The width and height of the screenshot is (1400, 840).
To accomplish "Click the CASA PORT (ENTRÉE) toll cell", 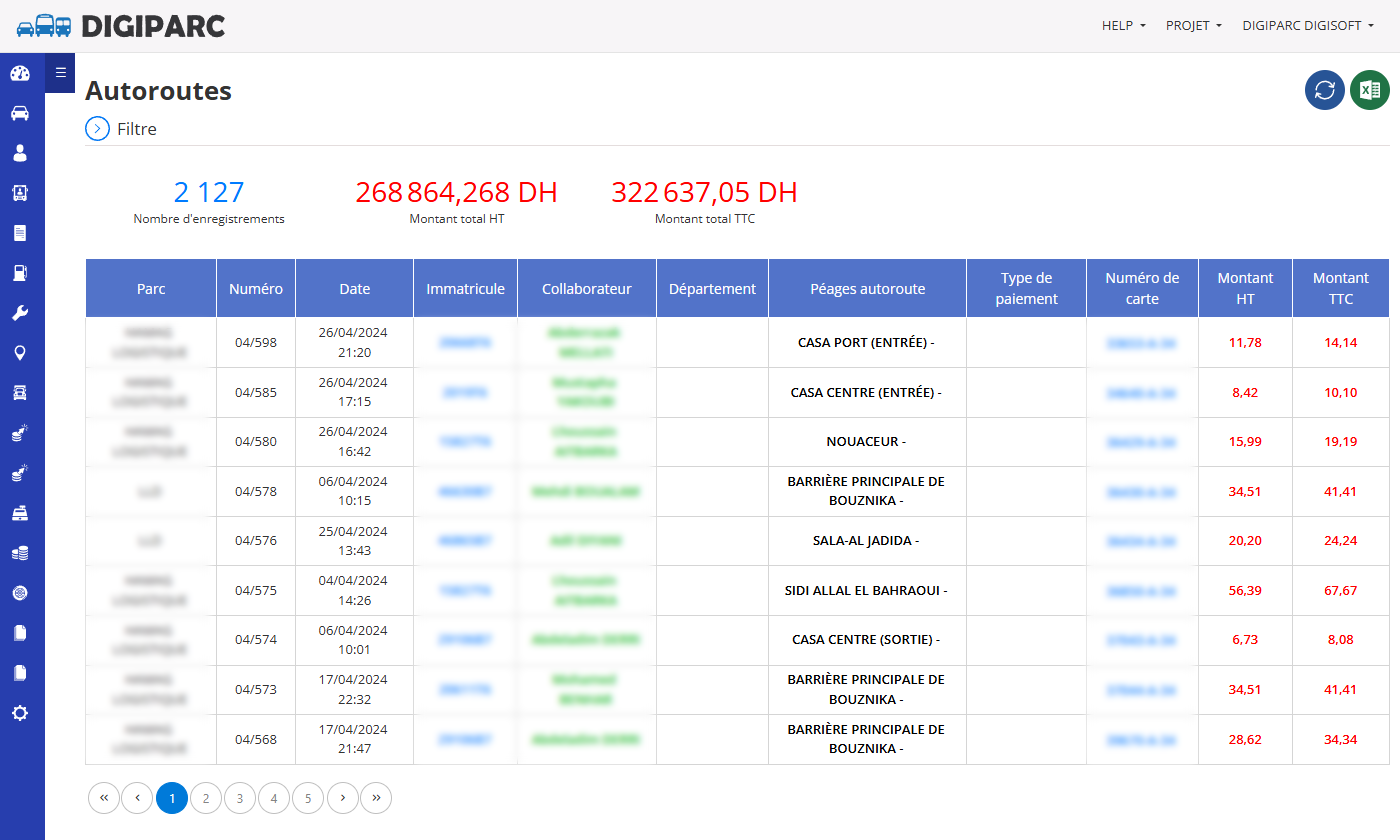I will pyautogui.click(x=866, y=343).
